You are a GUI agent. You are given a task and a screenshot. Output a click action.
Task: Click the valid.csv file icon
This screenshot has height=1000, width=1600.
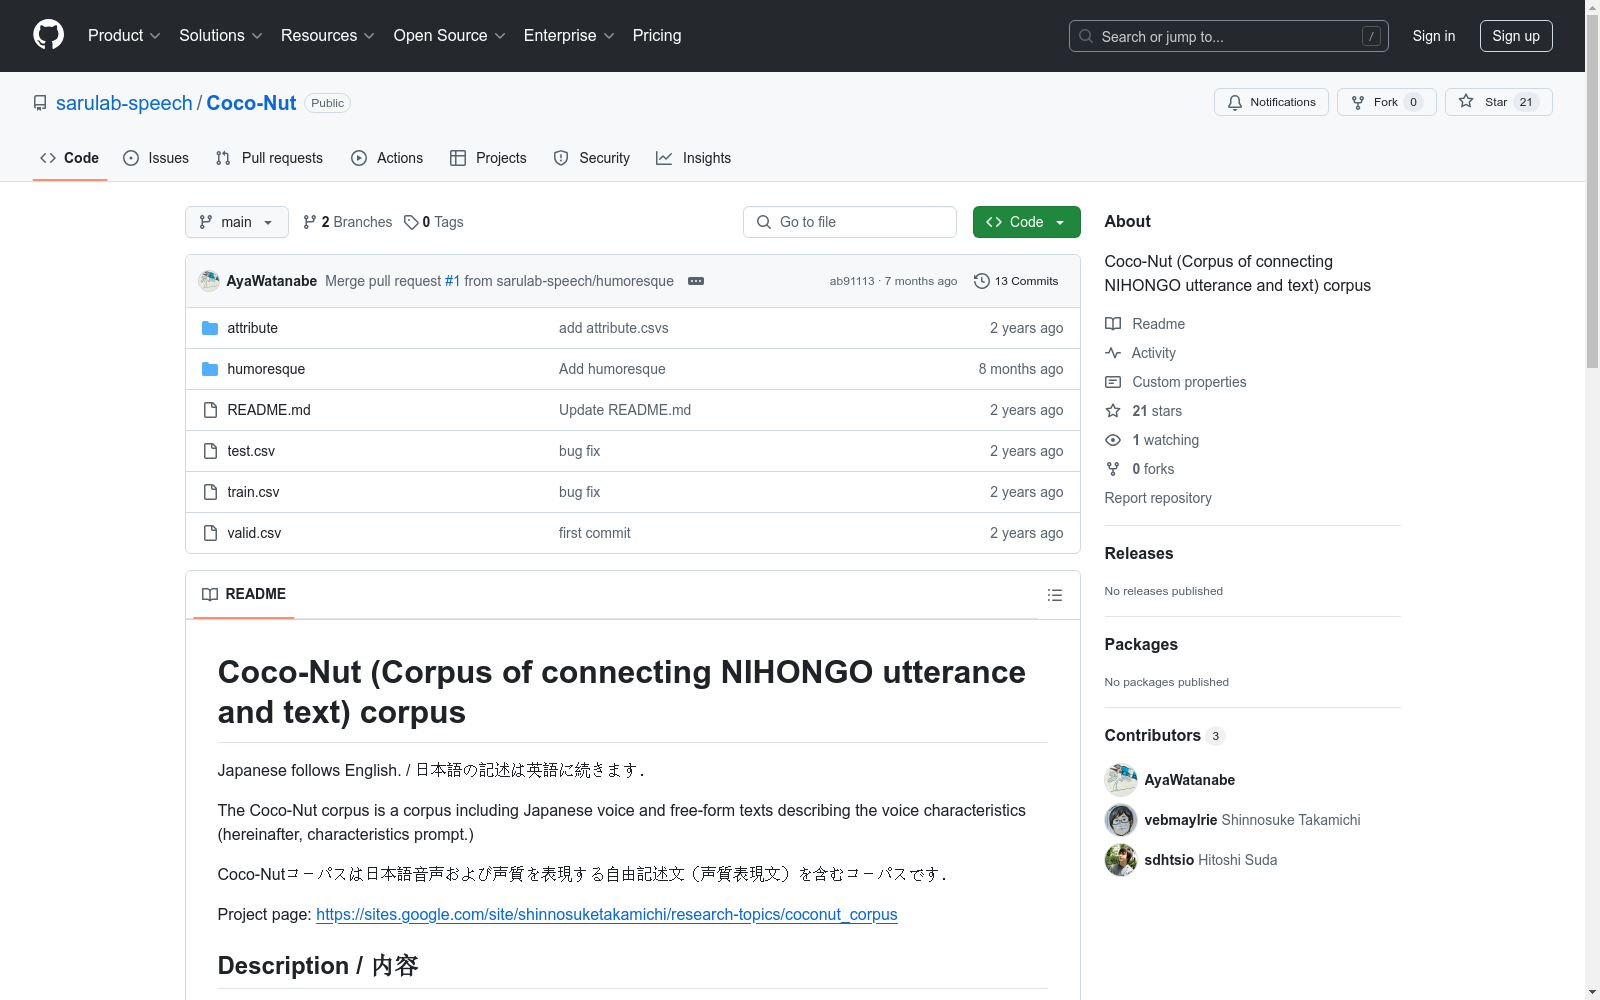[210, 533]
